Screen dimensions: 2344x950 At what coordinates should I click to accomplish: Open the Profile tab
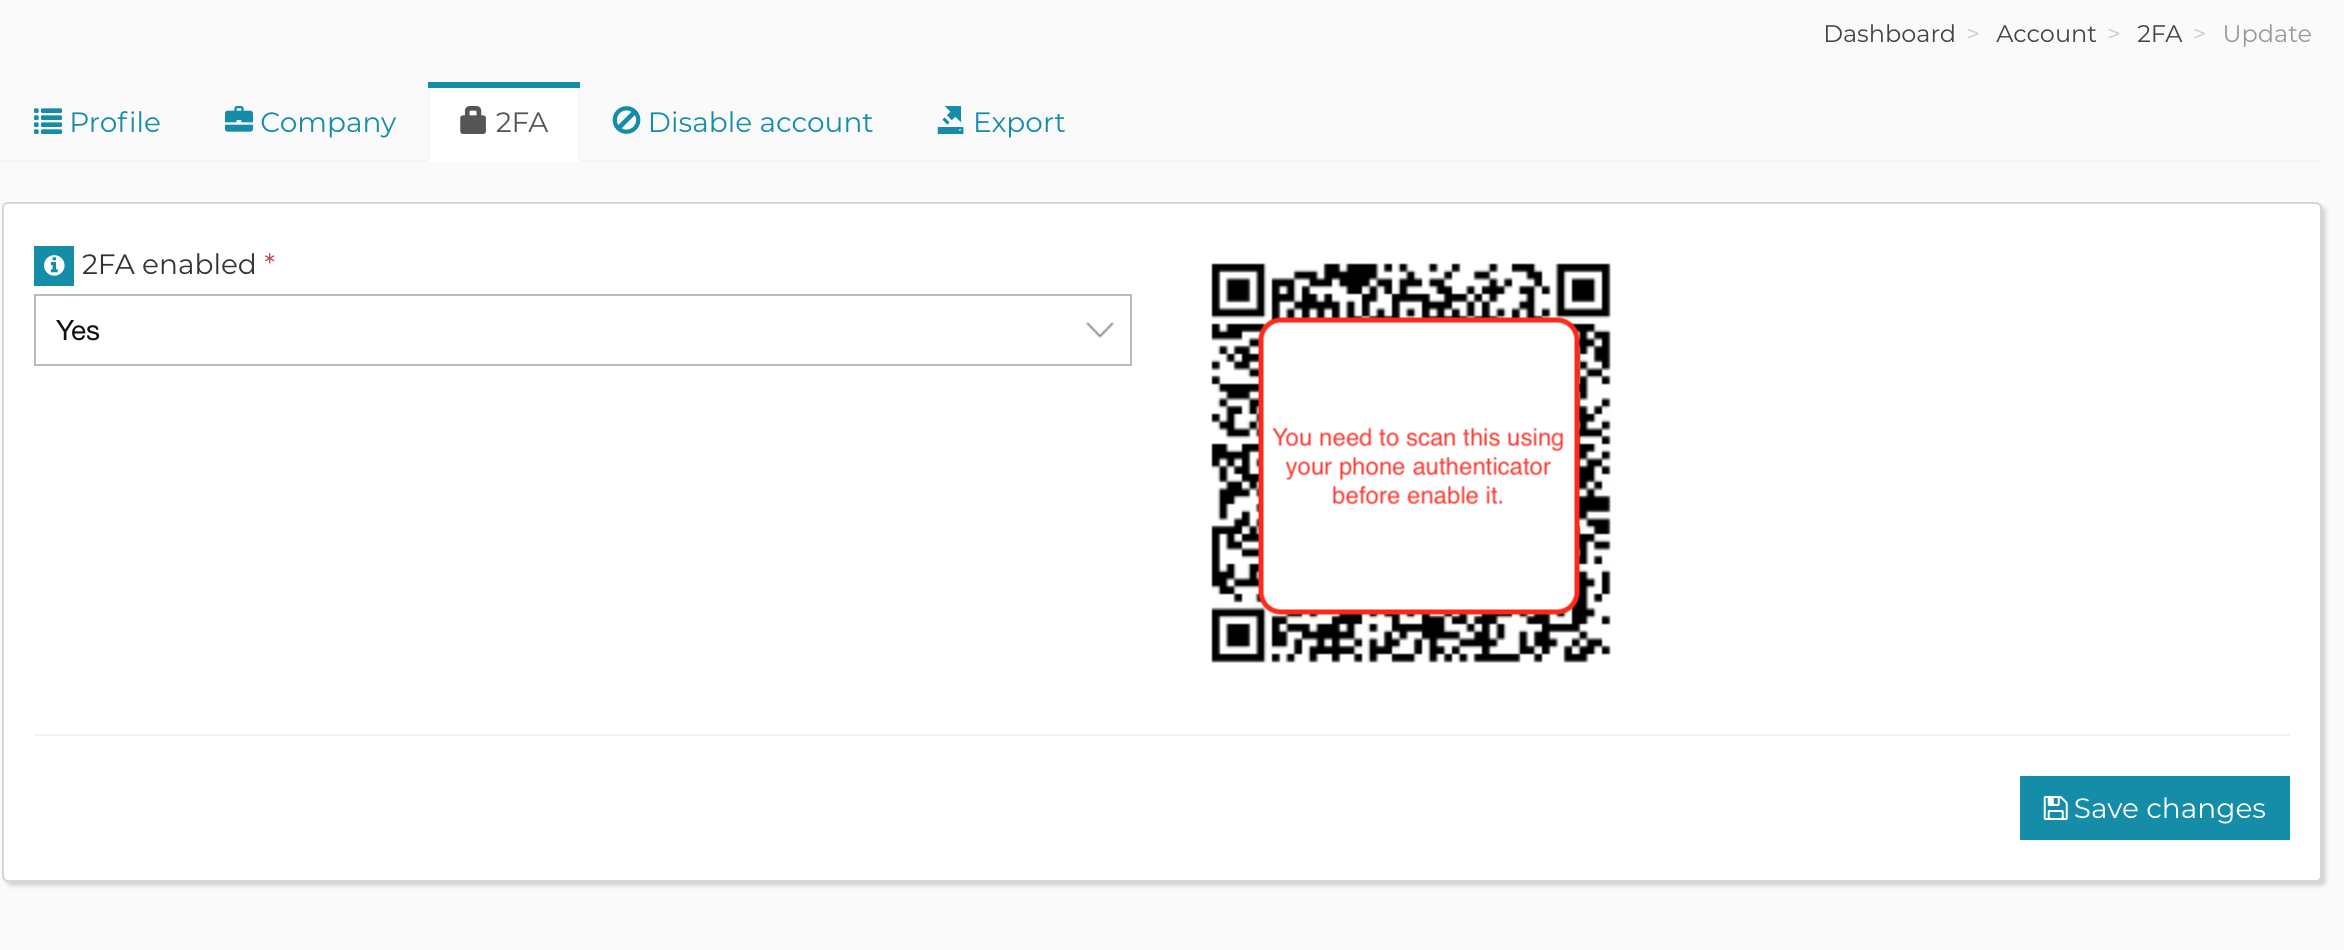pos(97,122)
